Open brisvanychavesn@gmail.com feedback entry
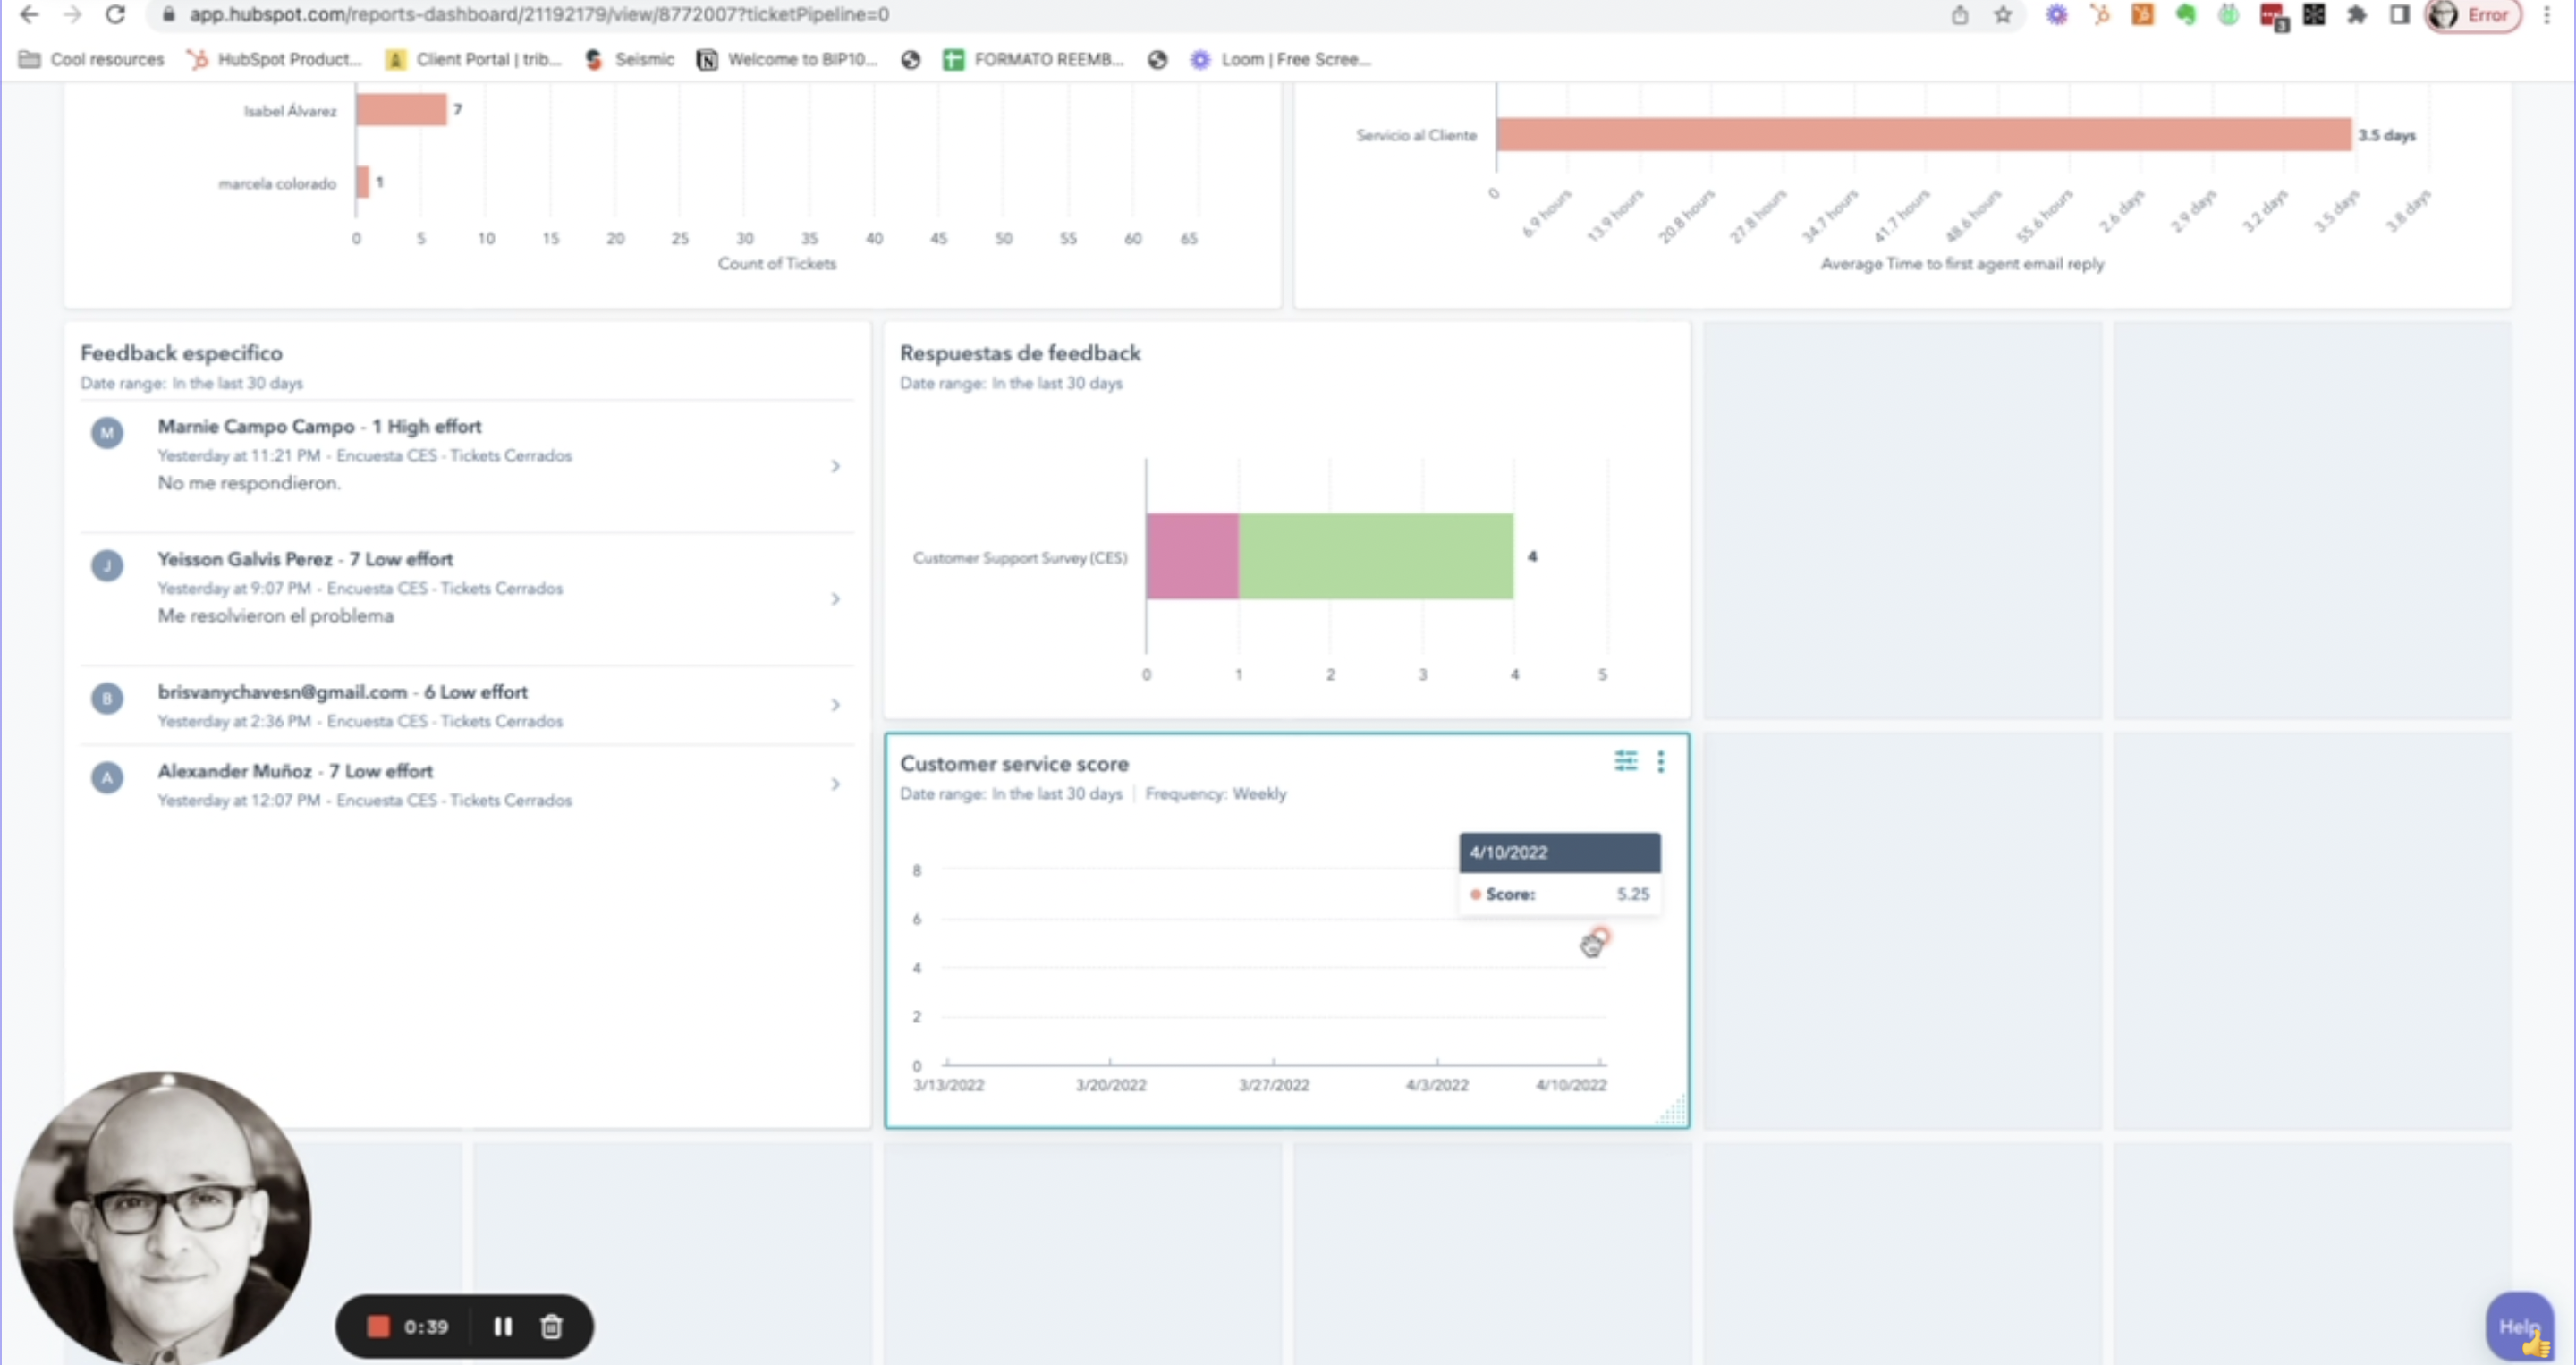This screenshot has height=1365, width=2576. (342, 692)
